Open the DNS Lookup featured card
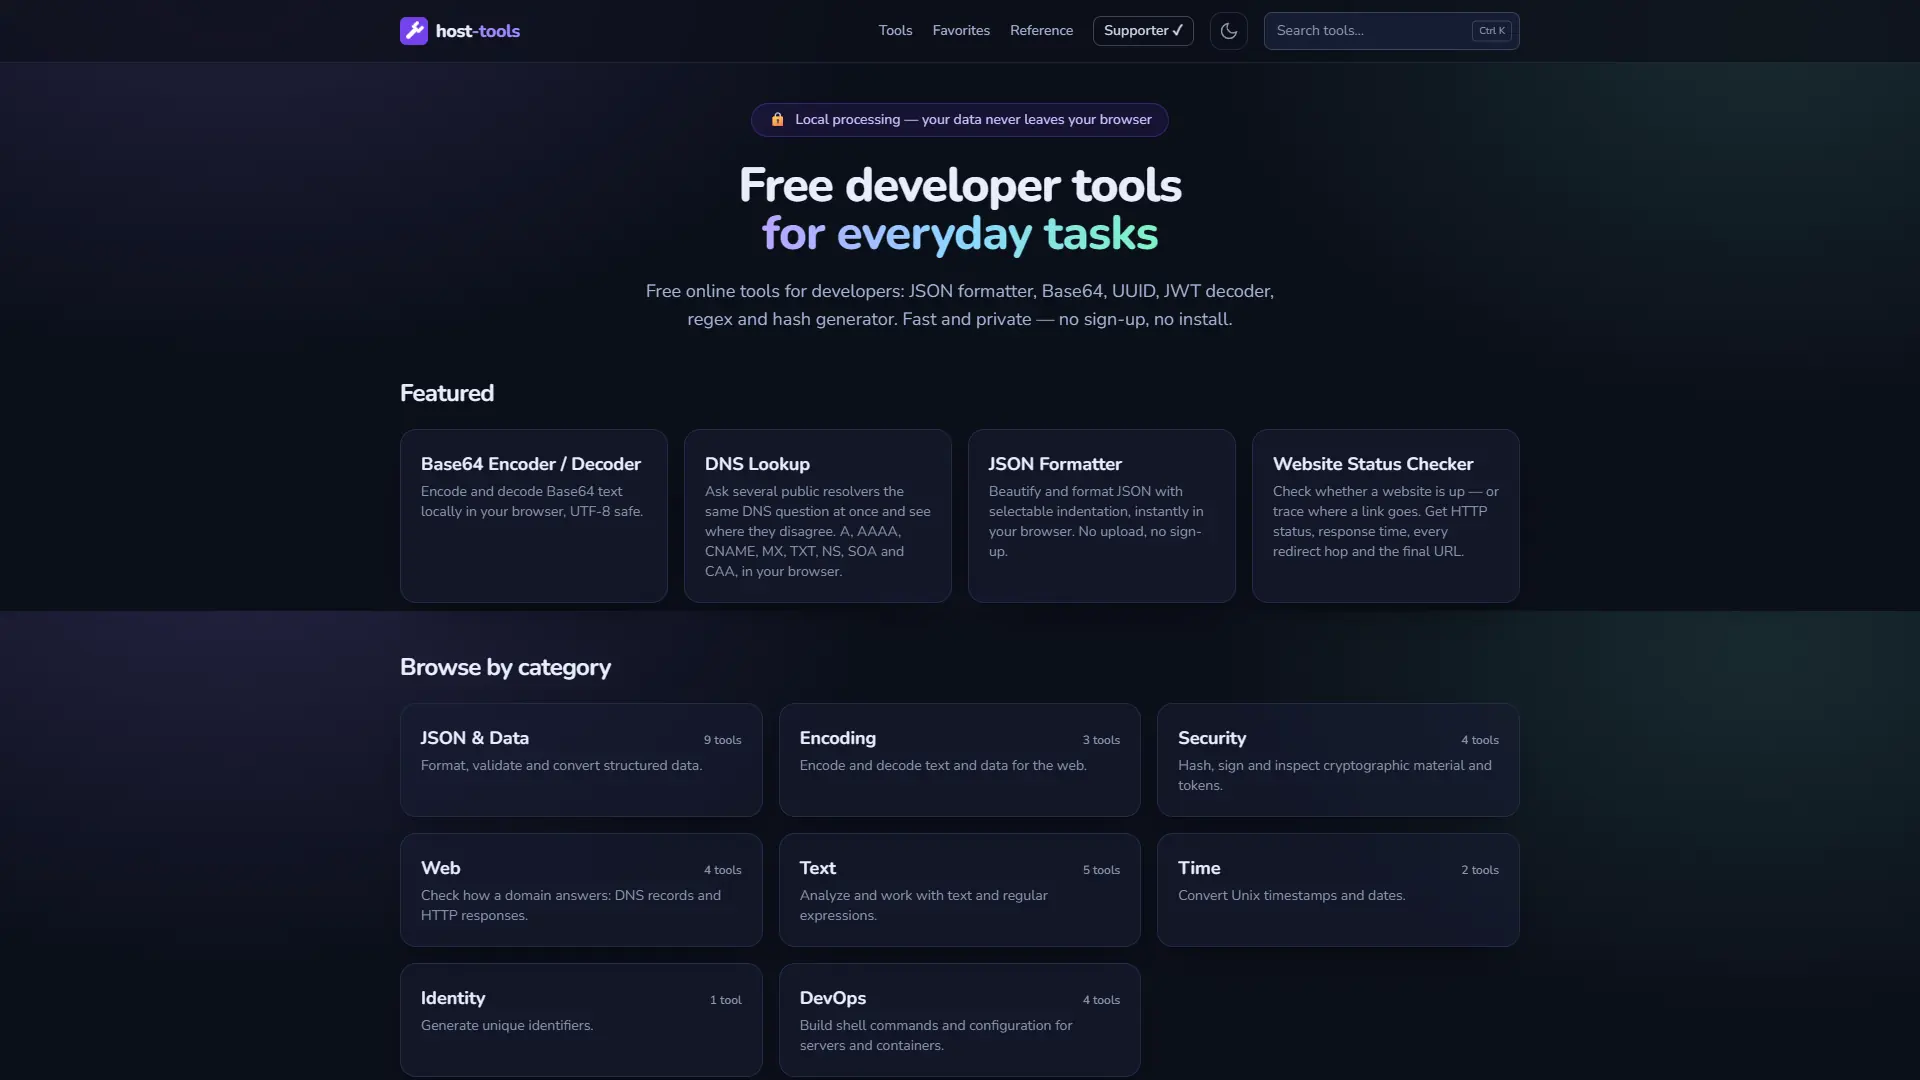 pyautogui.click(x=818, y=516)
